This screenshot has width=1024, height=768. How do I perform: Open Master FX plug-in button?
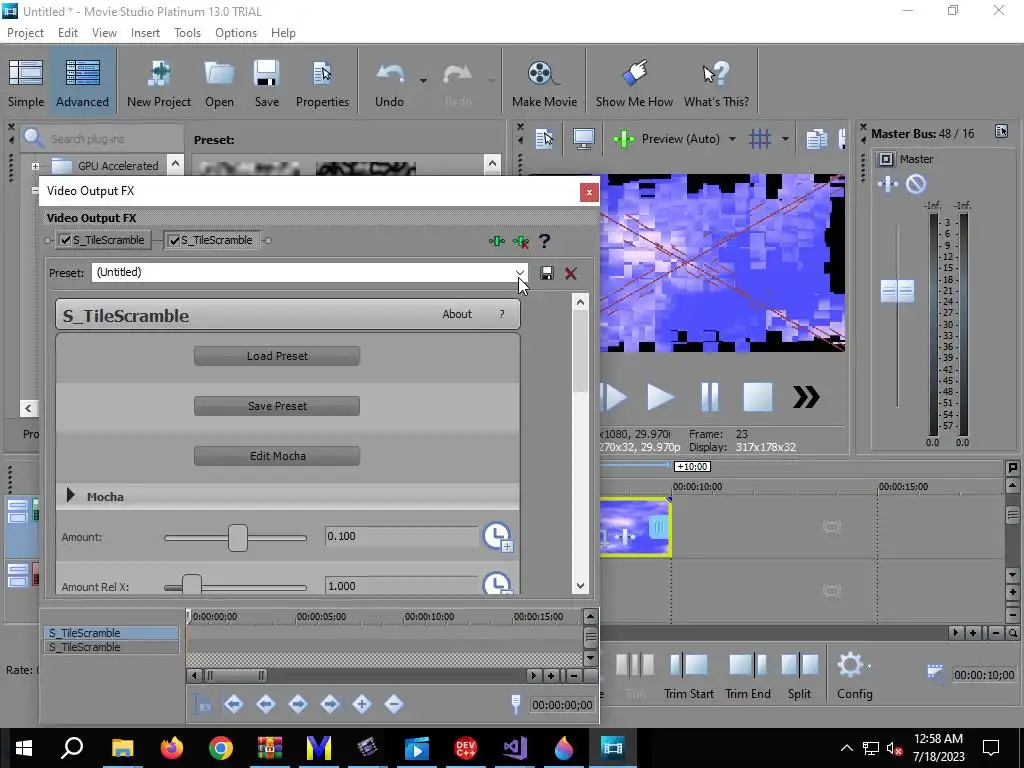coord(888,184)
